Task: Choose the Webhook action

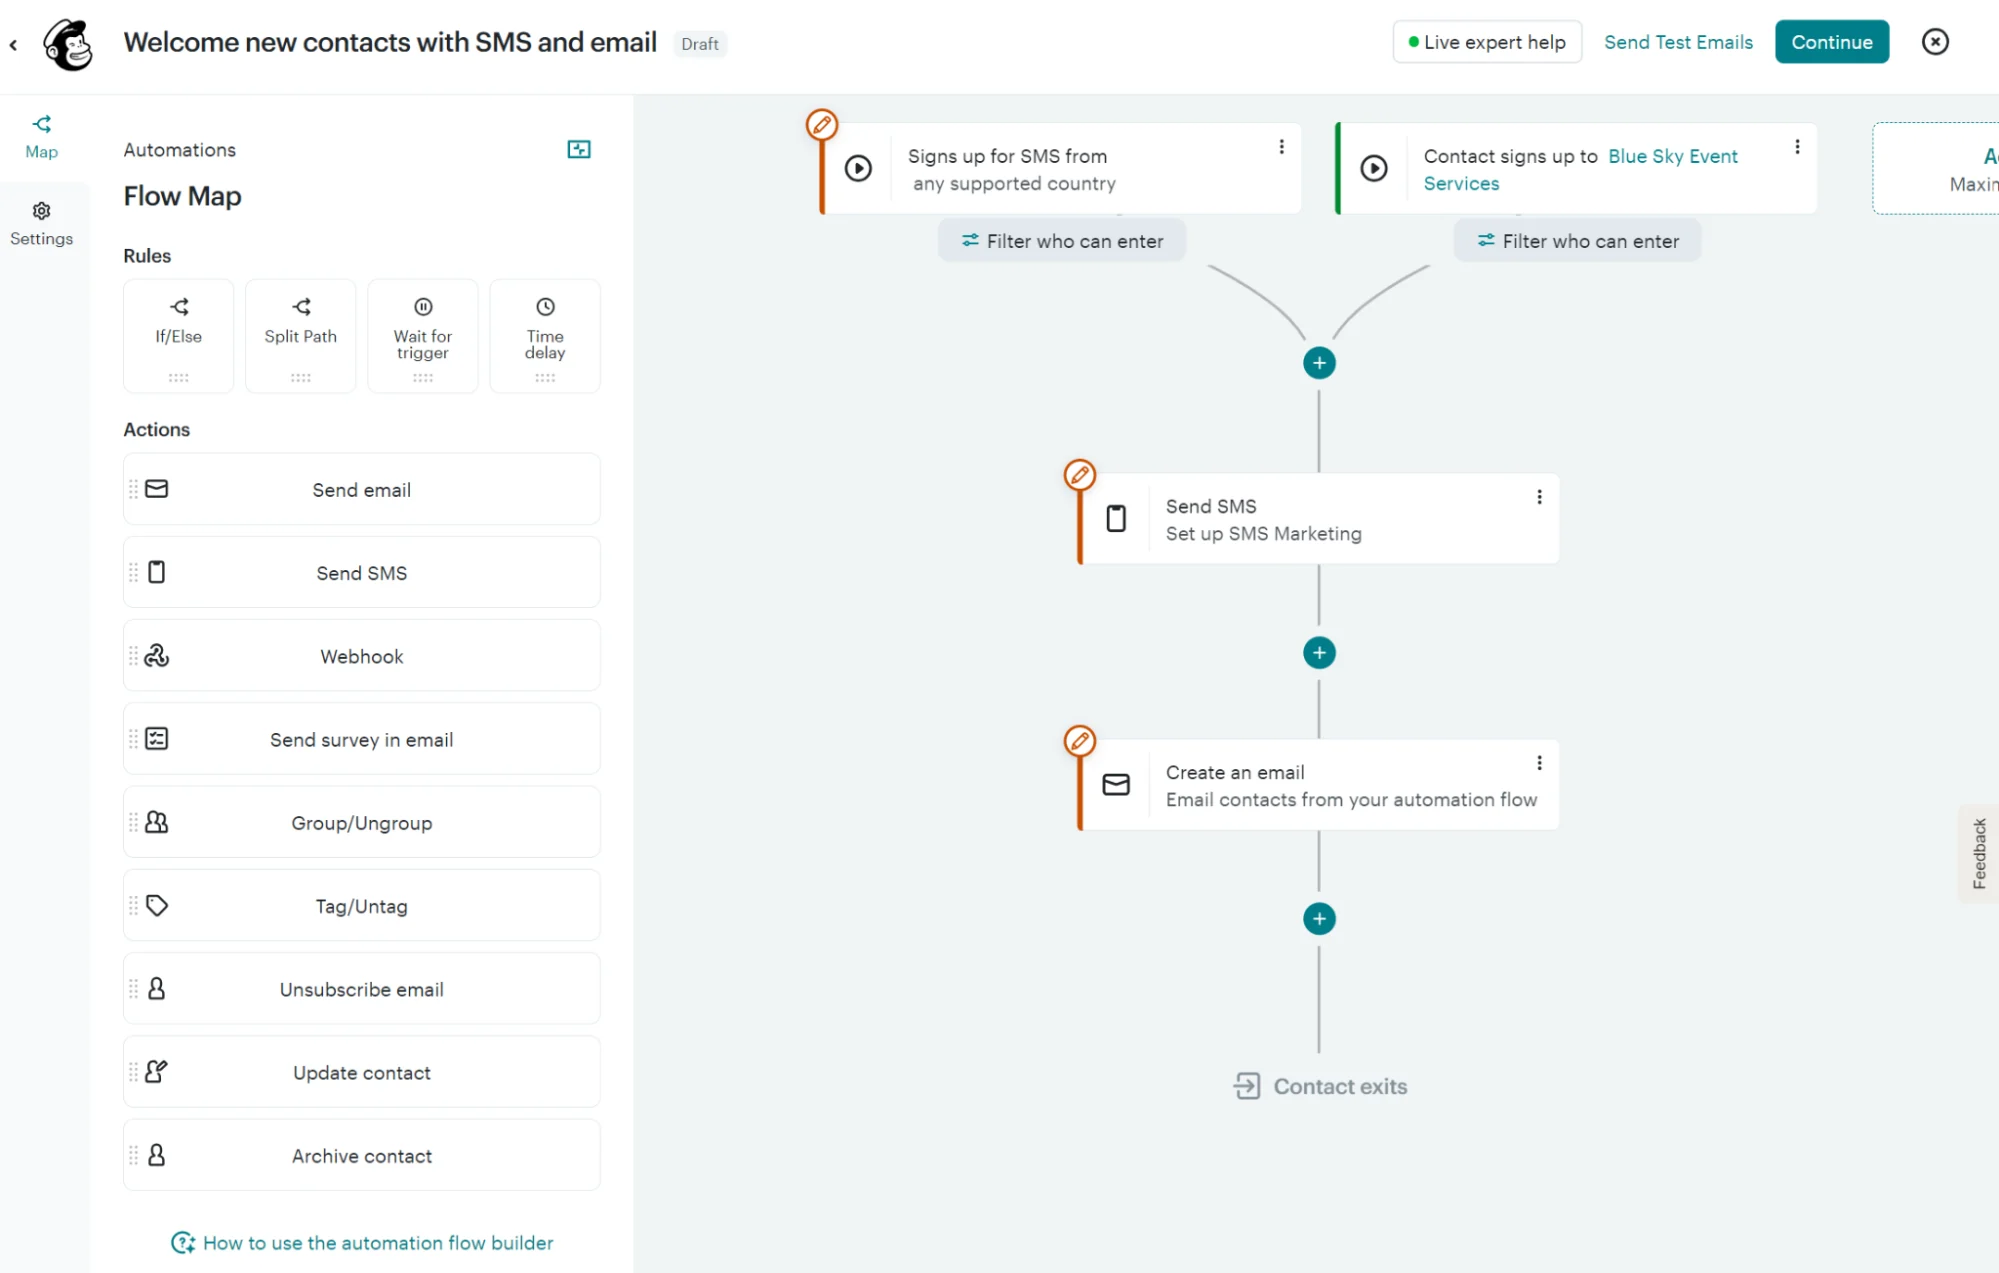Action: pyautogui.click(x=362, y=655)
